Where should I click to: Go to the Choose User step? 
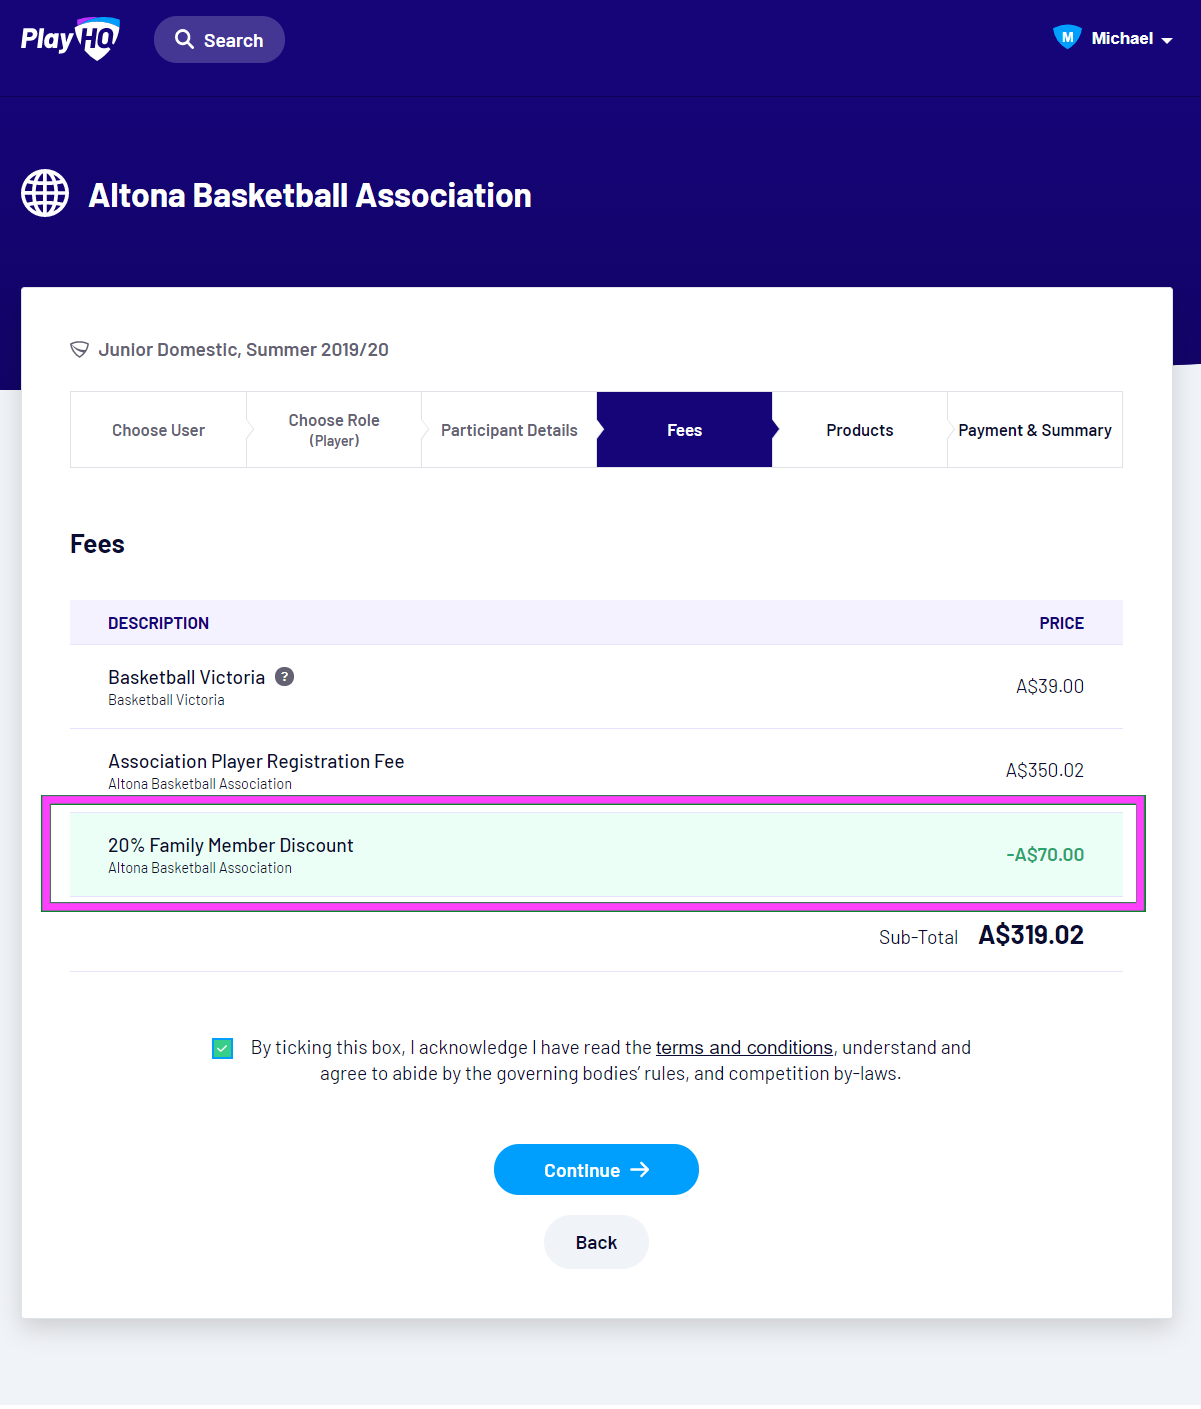[x=158, y=430]
